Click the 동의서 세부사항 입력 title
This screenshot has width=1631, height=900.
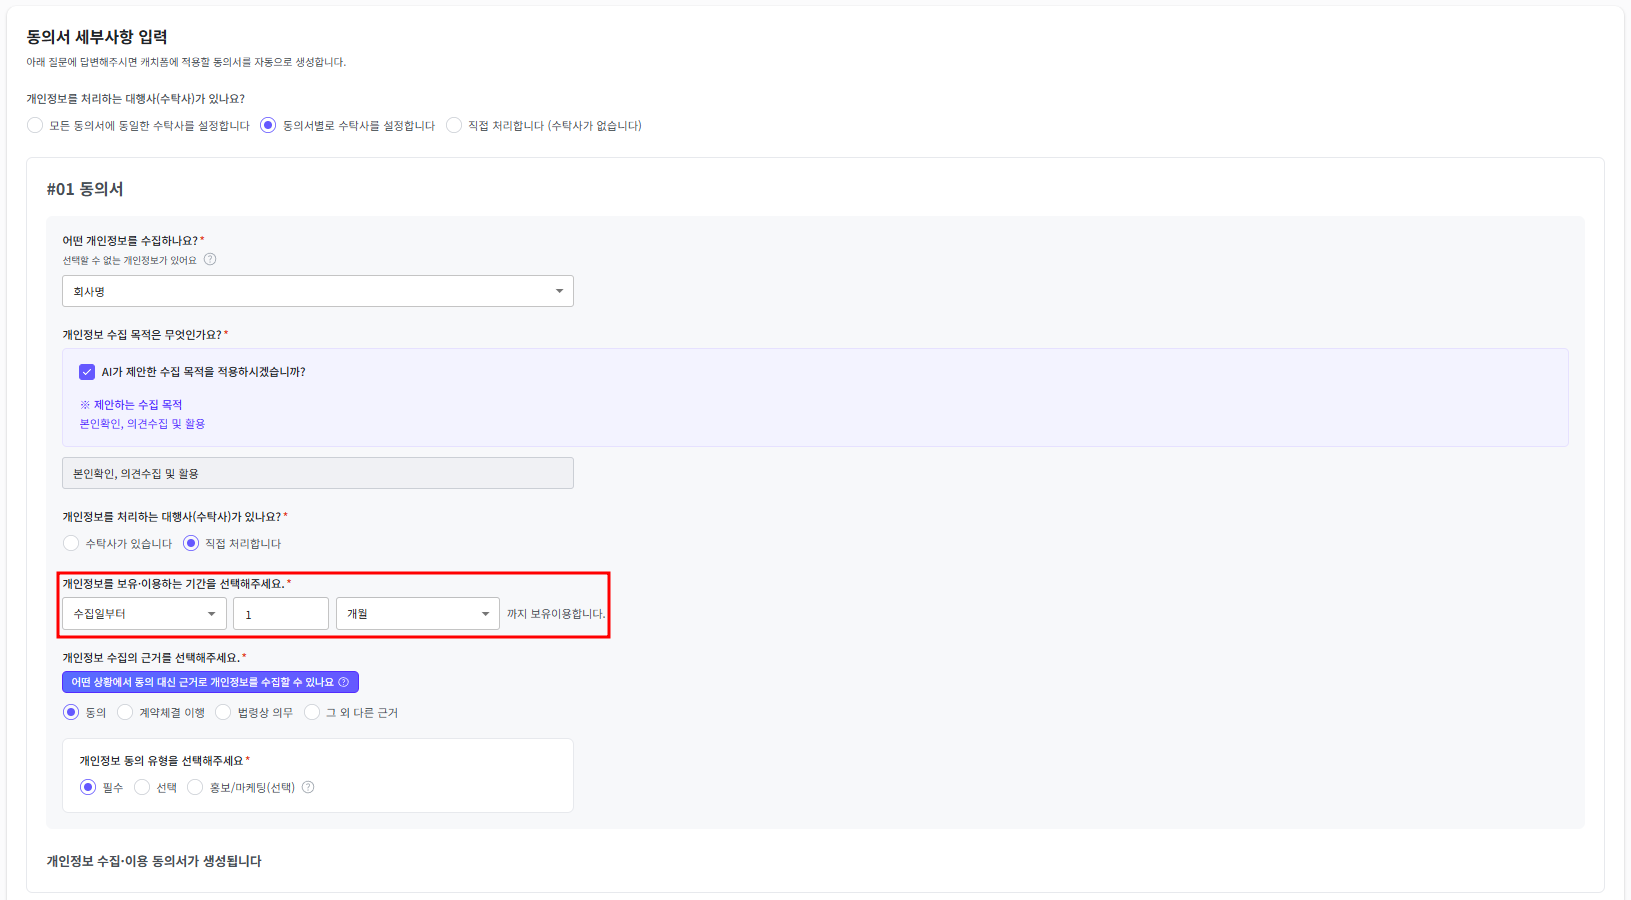pyautogui.click(x=97, y=37)
